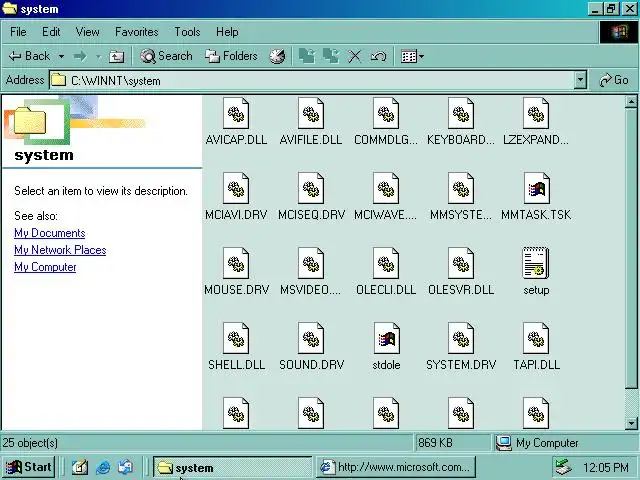Click the 12:05 PM clock
640x480 pixels.
click(606, 468)
